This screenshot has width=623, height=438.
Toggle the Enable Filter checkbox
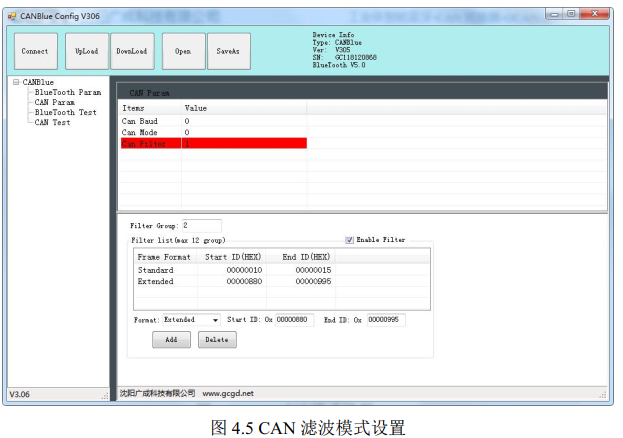click(x=349, y=240)
